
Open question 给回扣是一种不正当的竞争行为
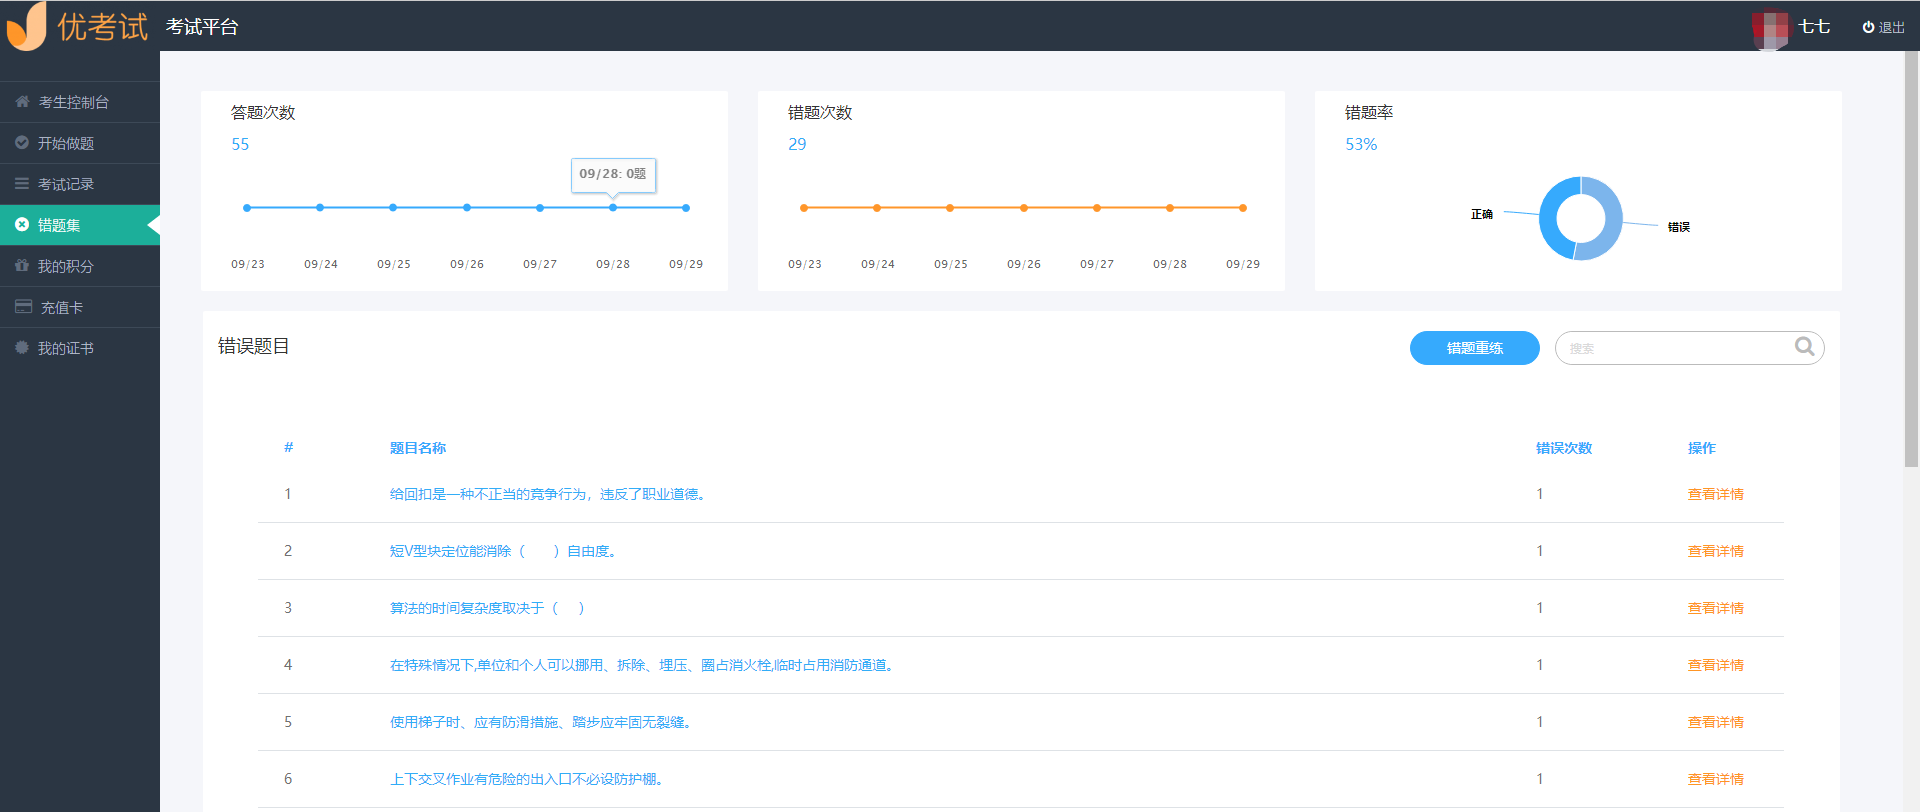tap(549, 494)
